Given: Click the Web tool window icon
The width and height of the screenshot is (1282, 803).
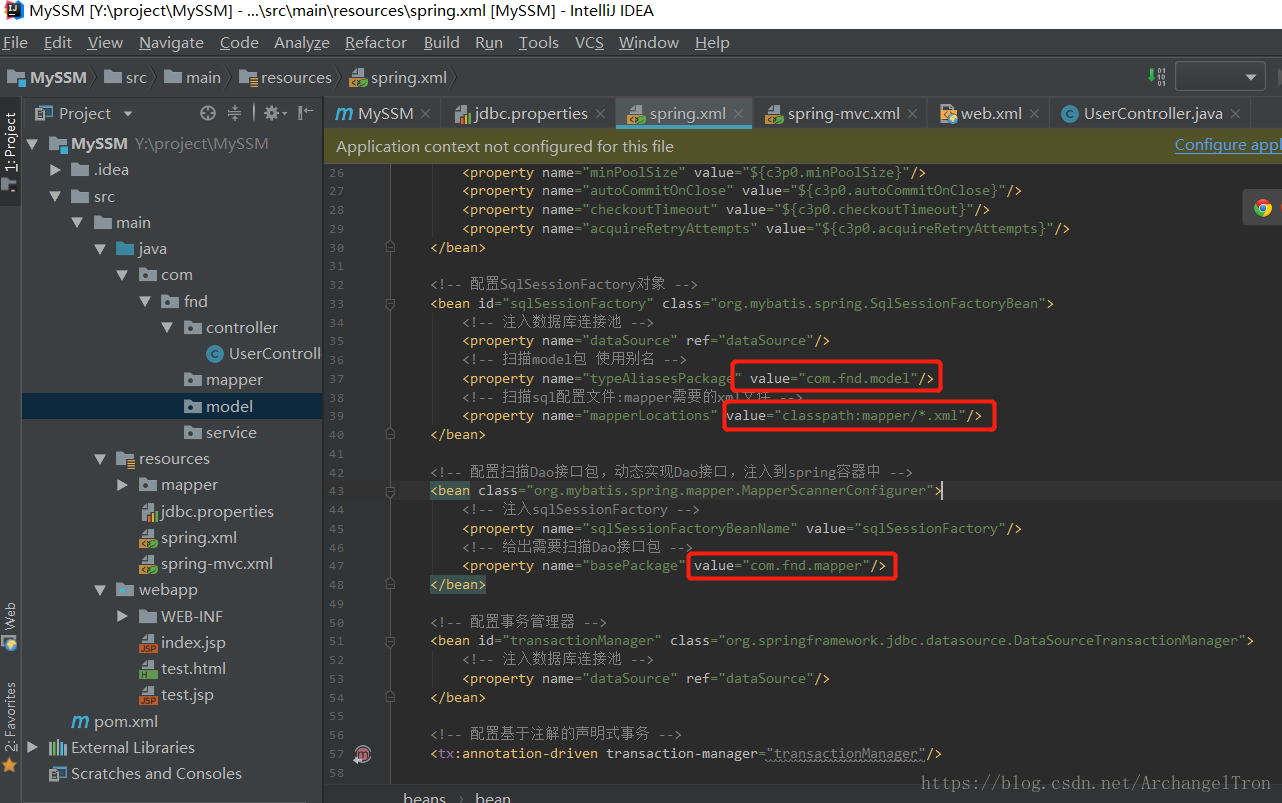Looking at the screenshot, I should [10, 644].
